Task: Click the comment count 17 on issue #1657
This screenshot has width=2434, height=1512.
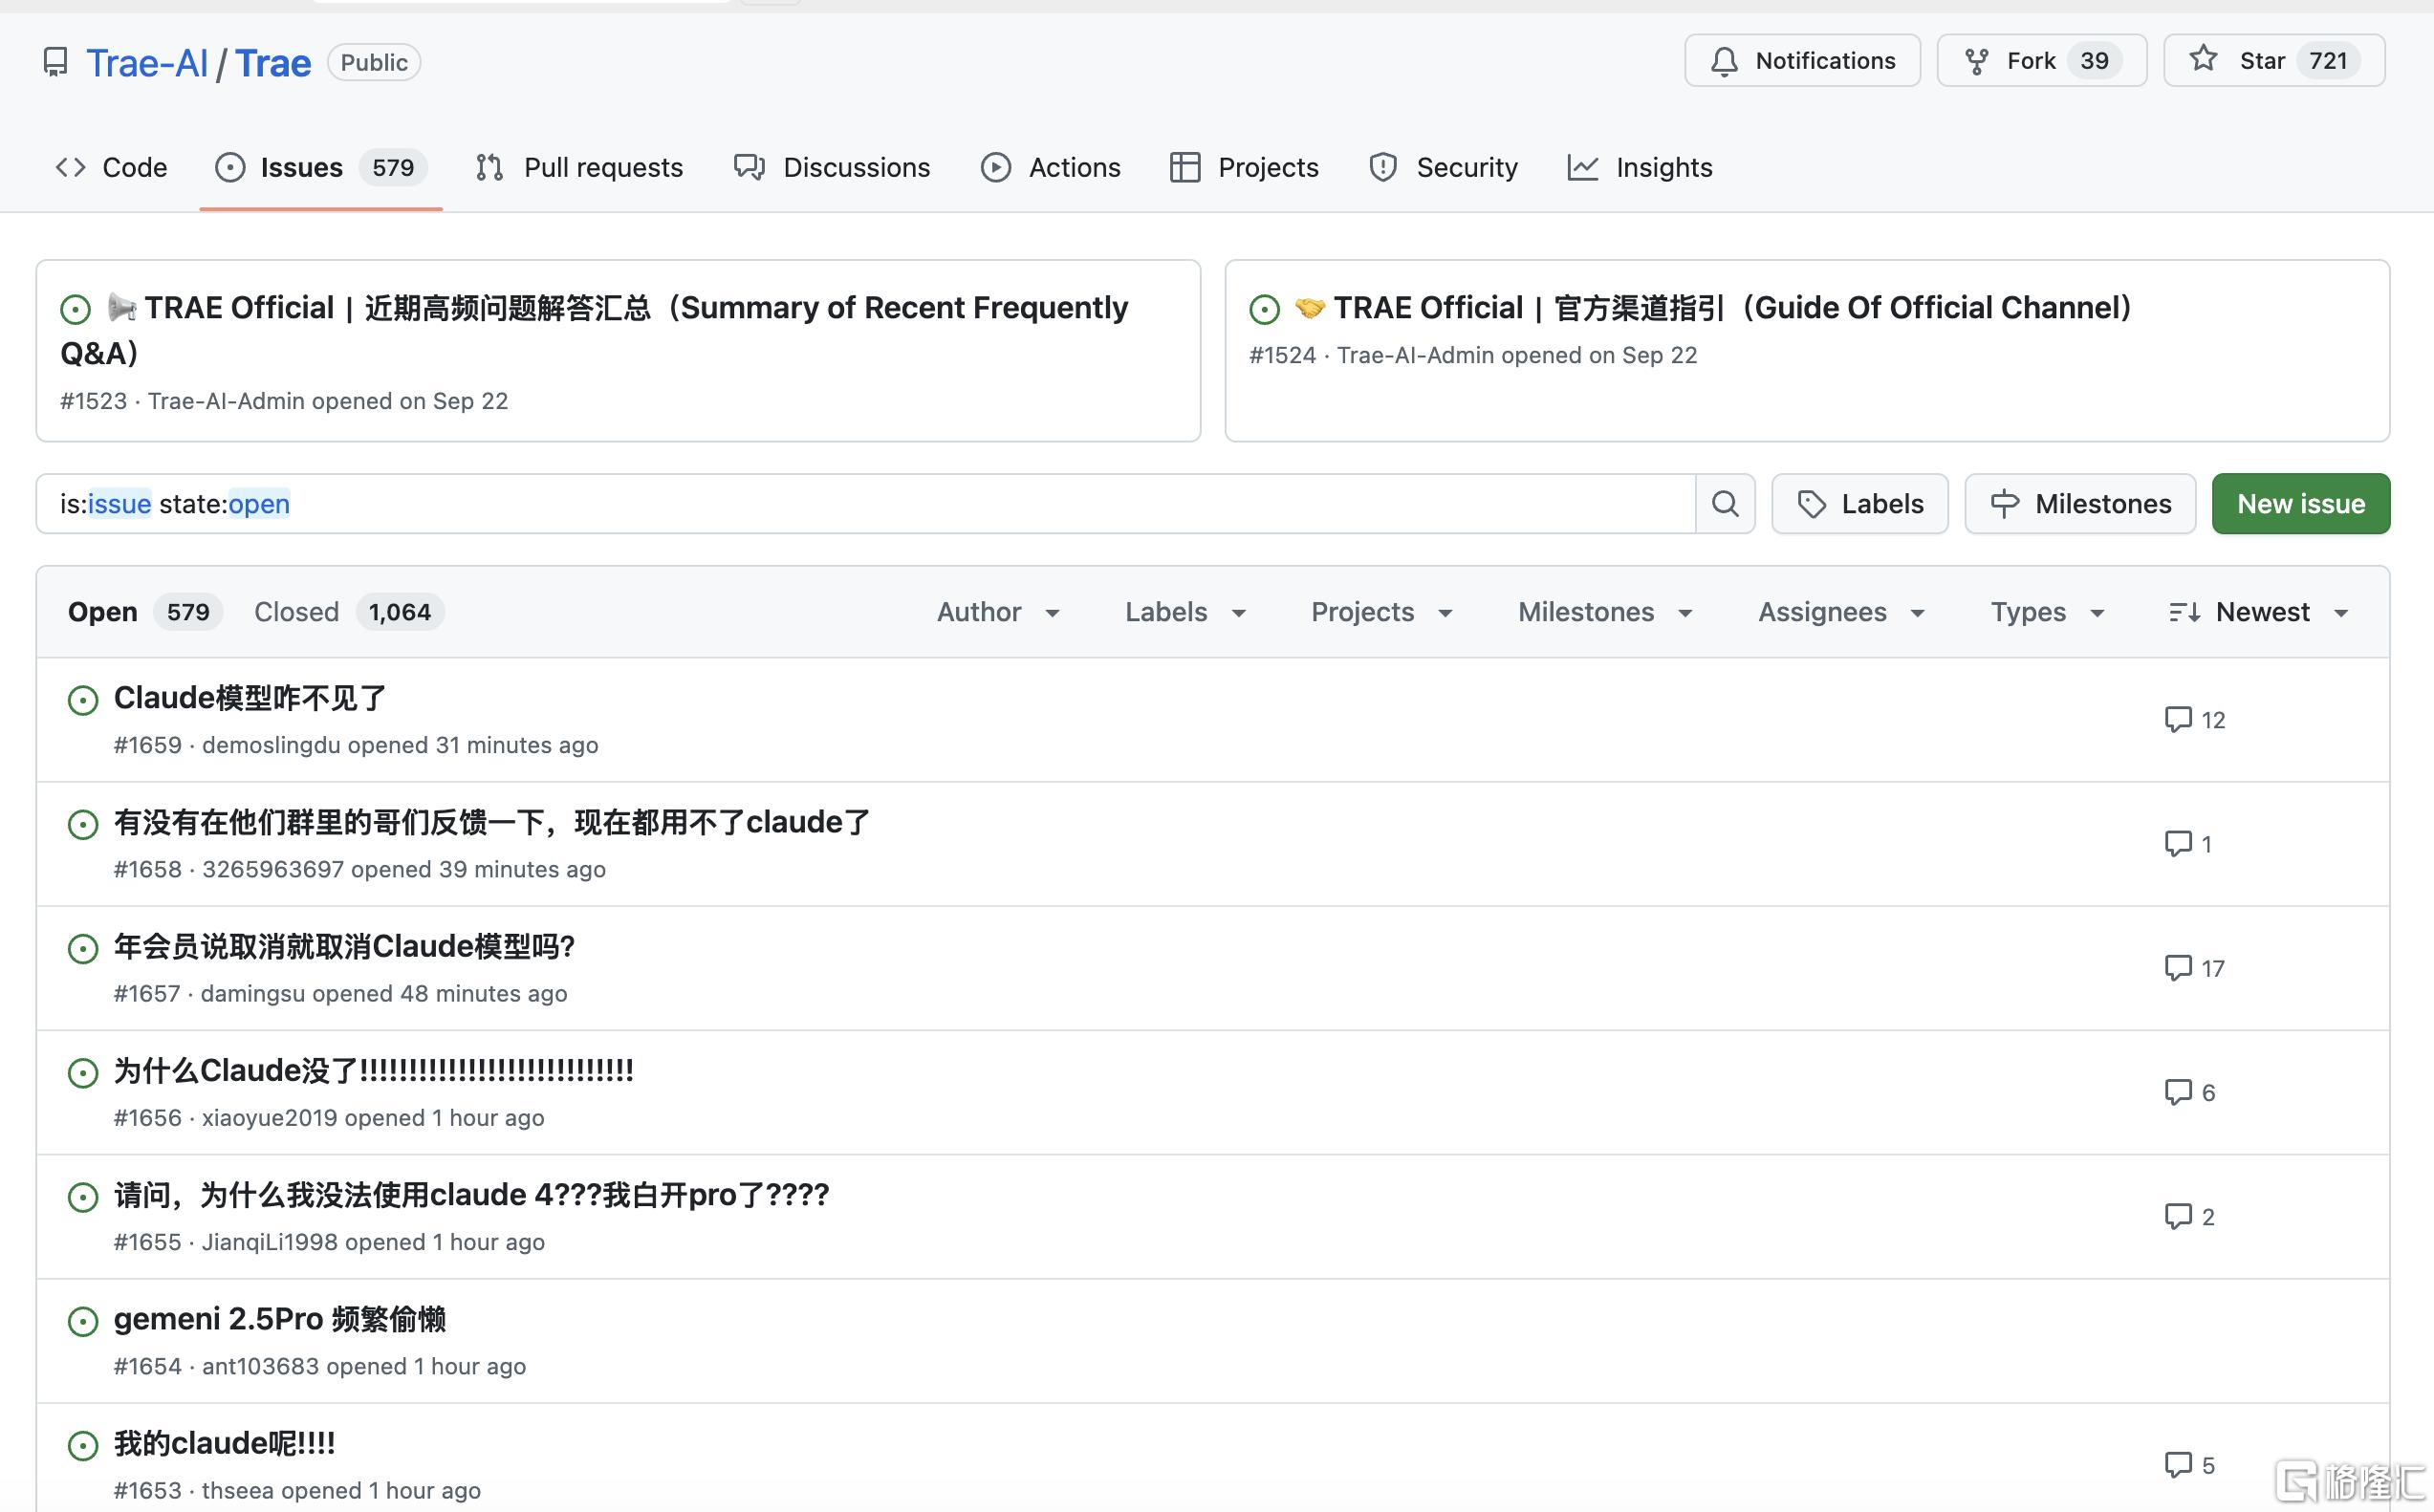Action: coord(2195,967)
